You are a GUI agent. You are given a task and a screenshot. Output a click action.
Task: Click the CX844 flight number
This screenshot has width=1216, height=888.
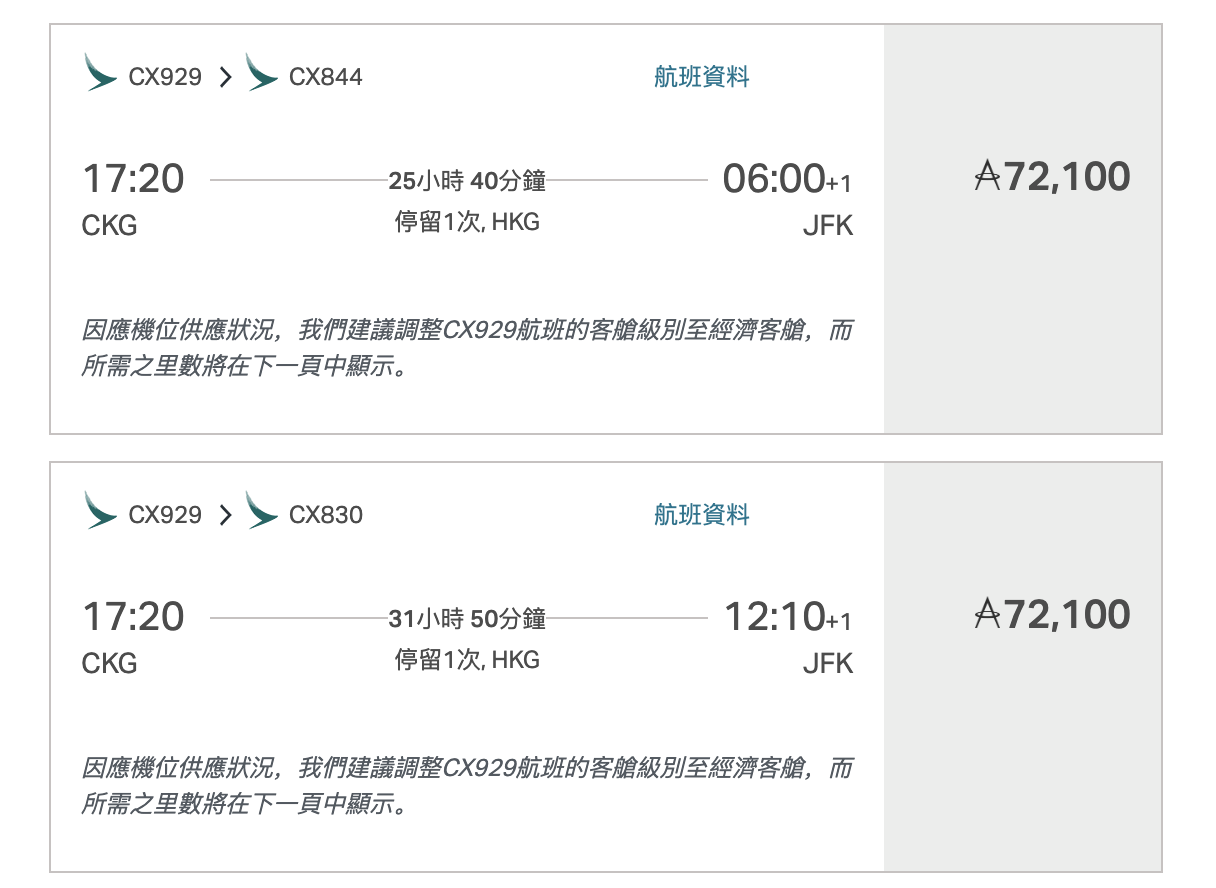(x=326, y=77)
